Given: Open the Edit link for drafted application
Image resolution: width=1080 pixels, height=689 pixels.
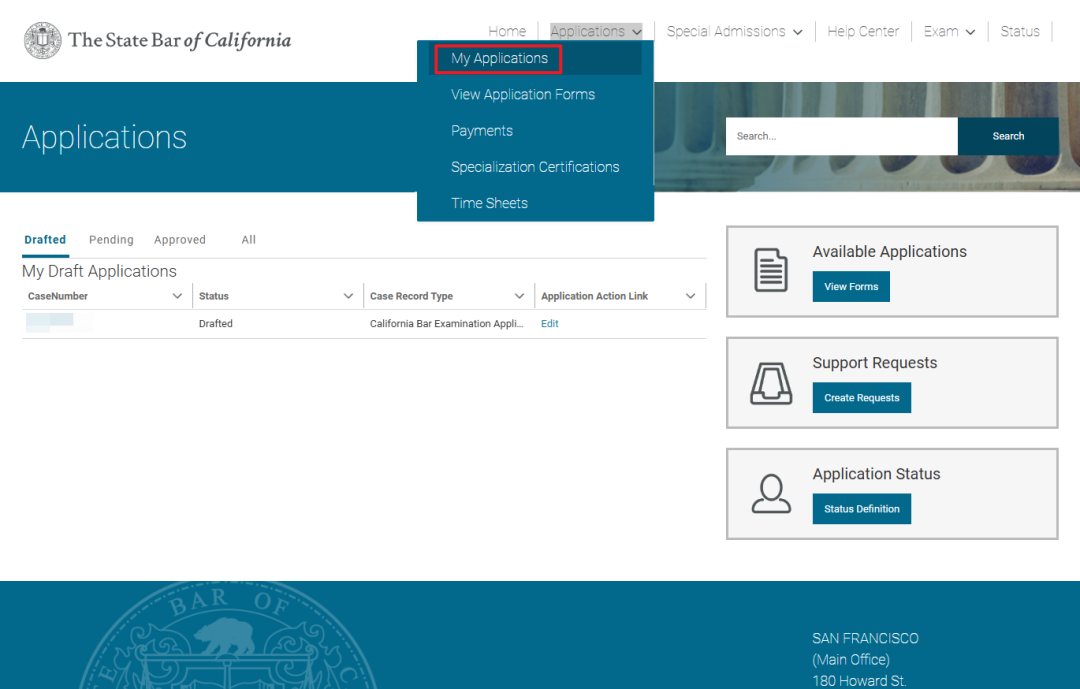Looking at the screenshot, I should [x=549, y=324].
